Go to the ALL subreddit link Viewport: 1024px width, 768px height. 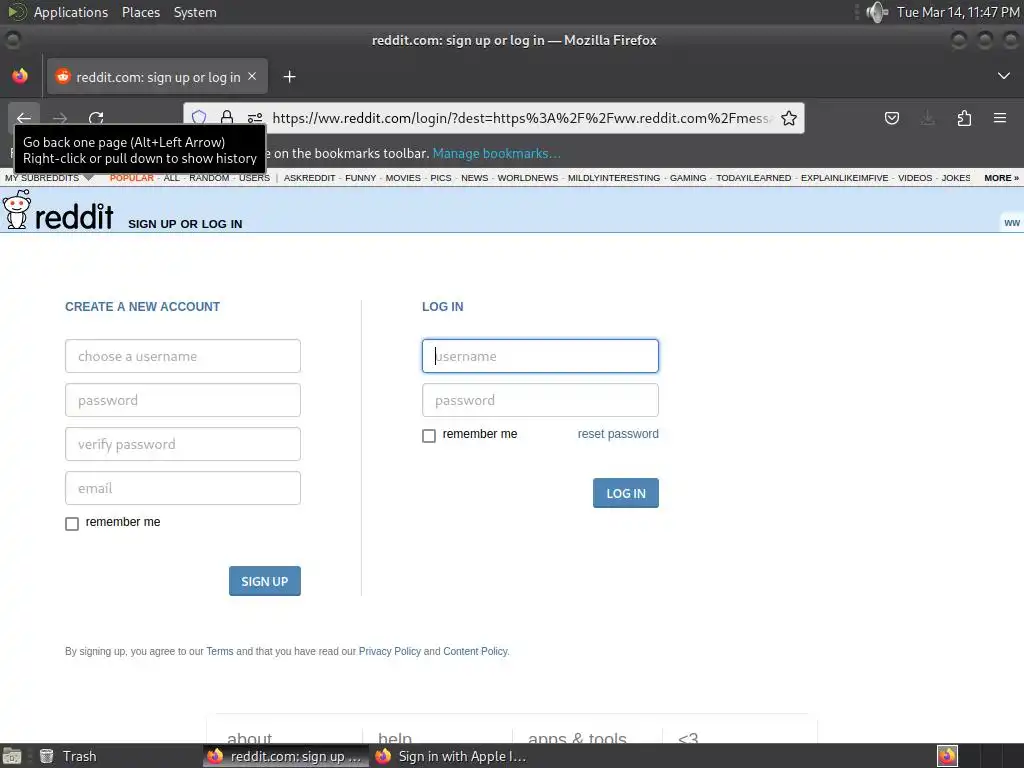(x=171, y=178)
